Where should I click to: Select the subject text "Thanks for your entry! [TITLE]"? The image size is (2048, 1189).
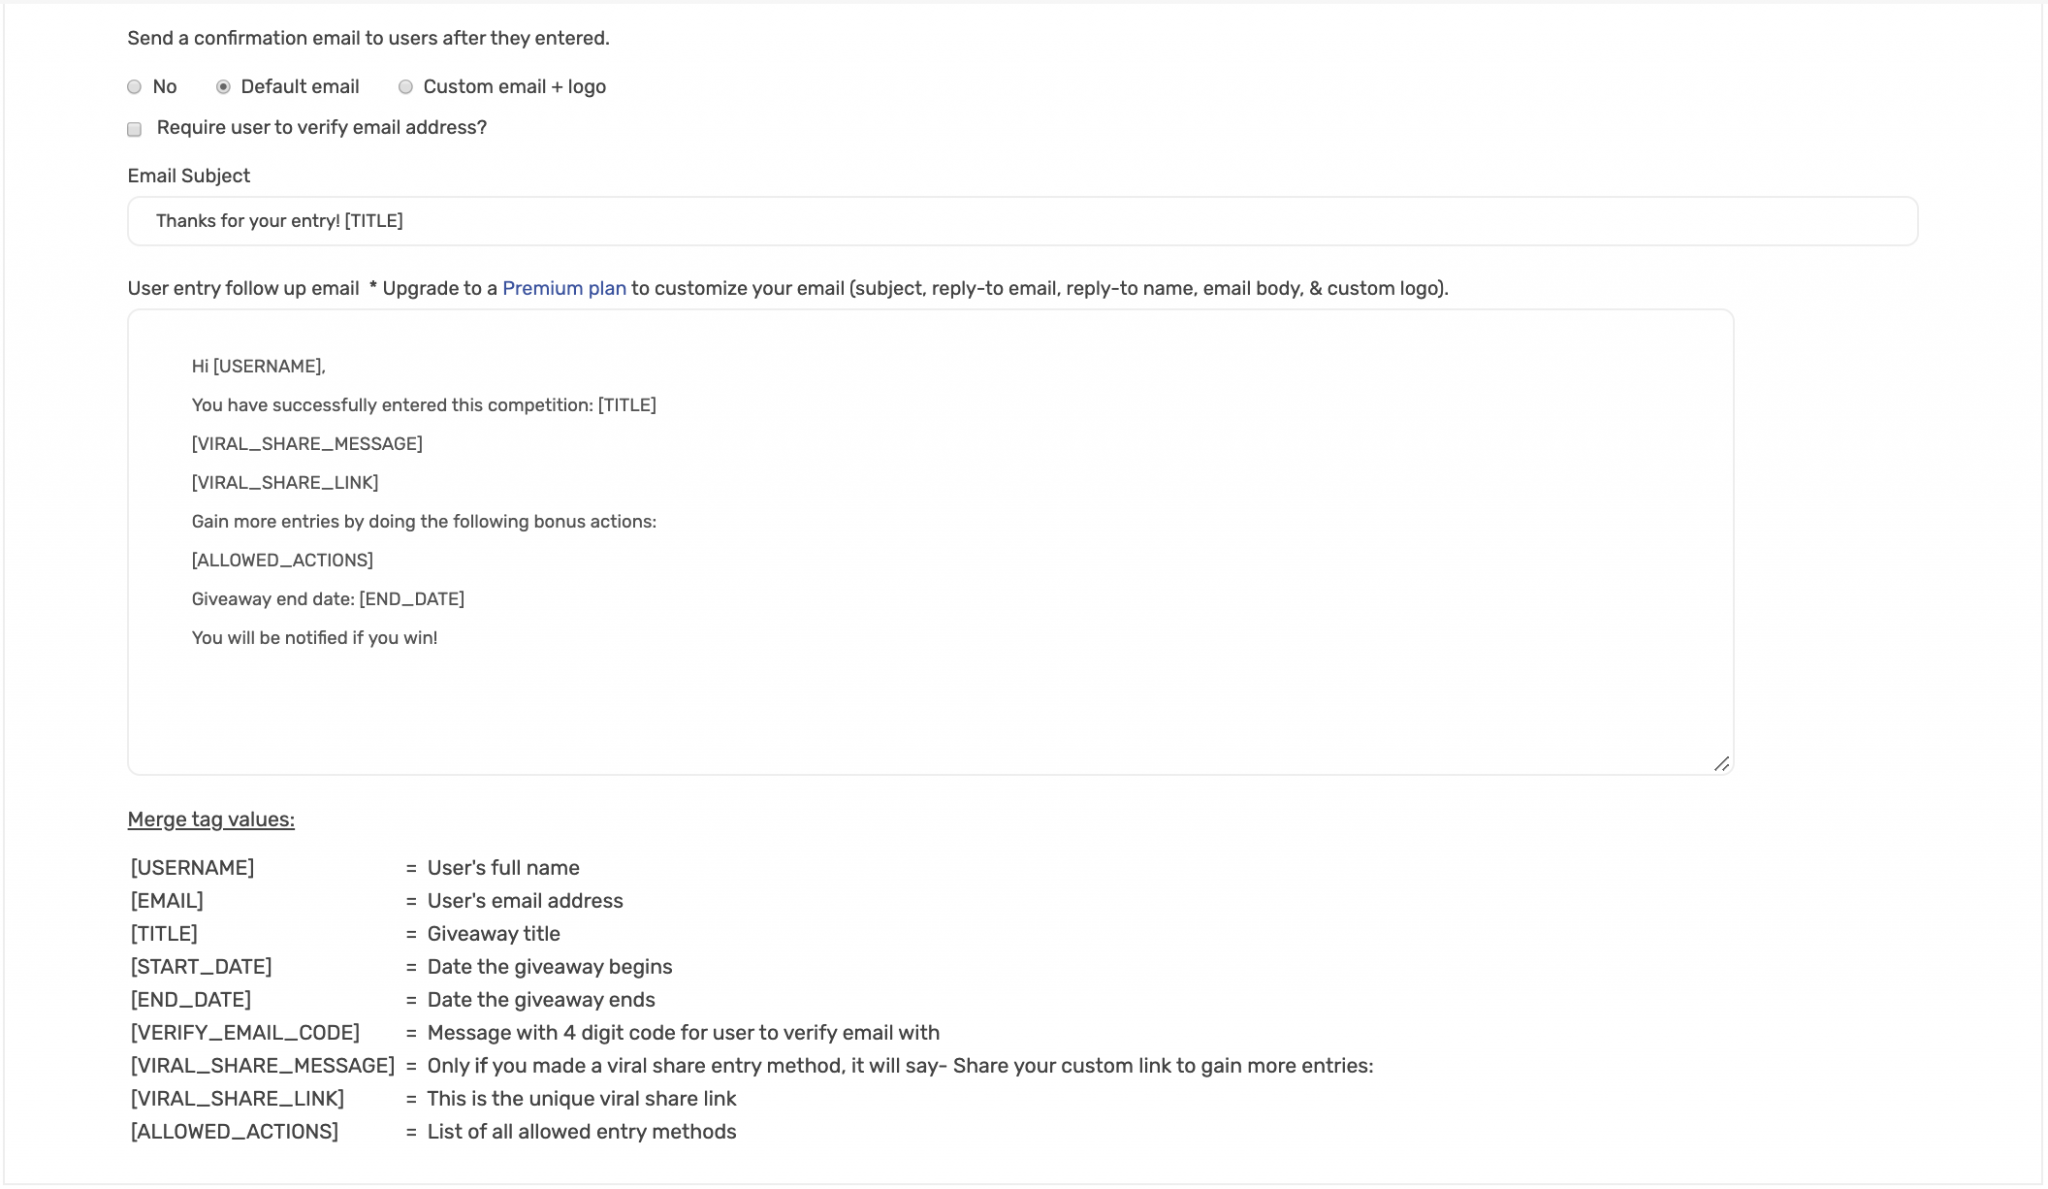281,220
